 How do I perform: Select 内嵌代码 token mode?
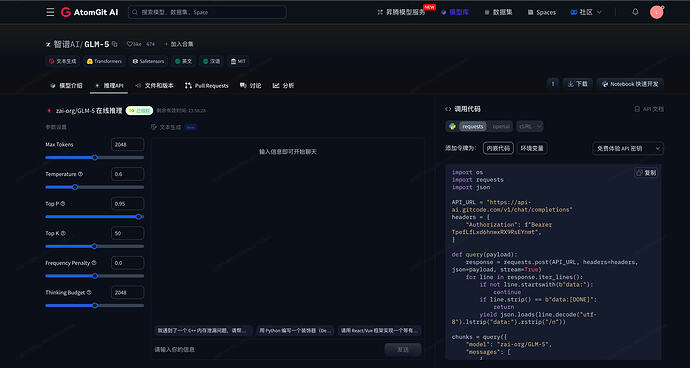click(x=498, y=148)
